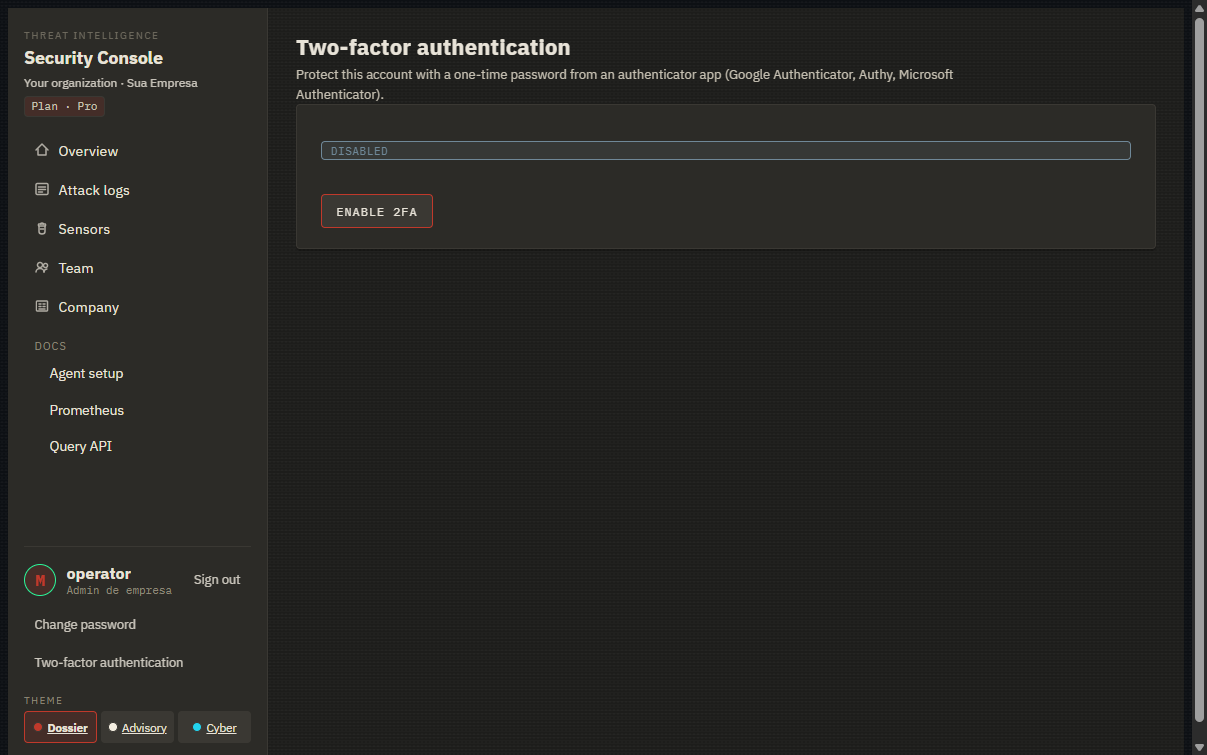Click the THREAT INTELLIGENCE label
The height and width of the screenshot is (755, 1207).
(x=91, y=36)
